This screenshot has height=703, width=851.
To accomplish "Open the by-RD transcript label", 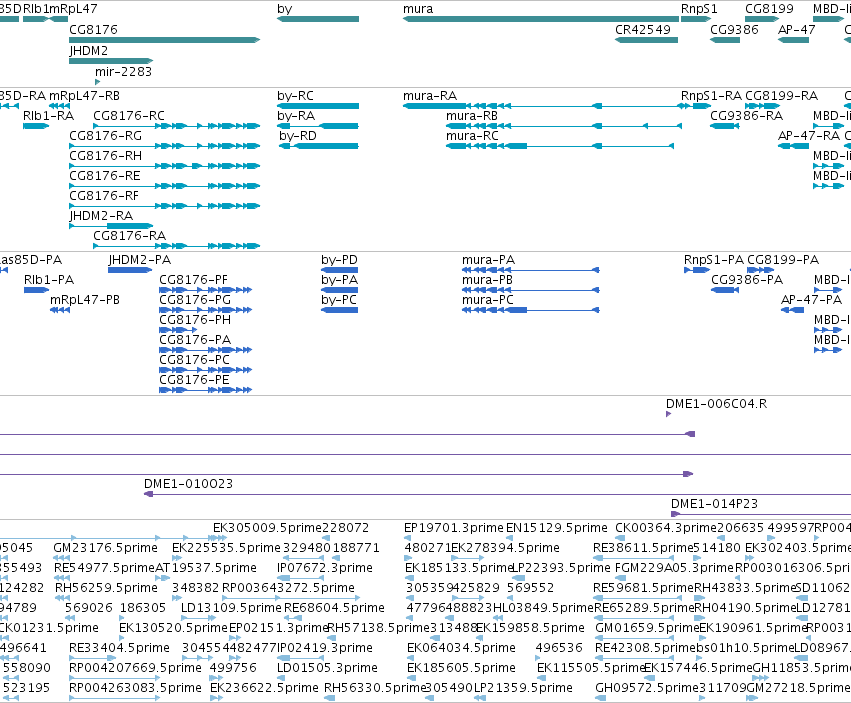I will click(x=297, y=136).
